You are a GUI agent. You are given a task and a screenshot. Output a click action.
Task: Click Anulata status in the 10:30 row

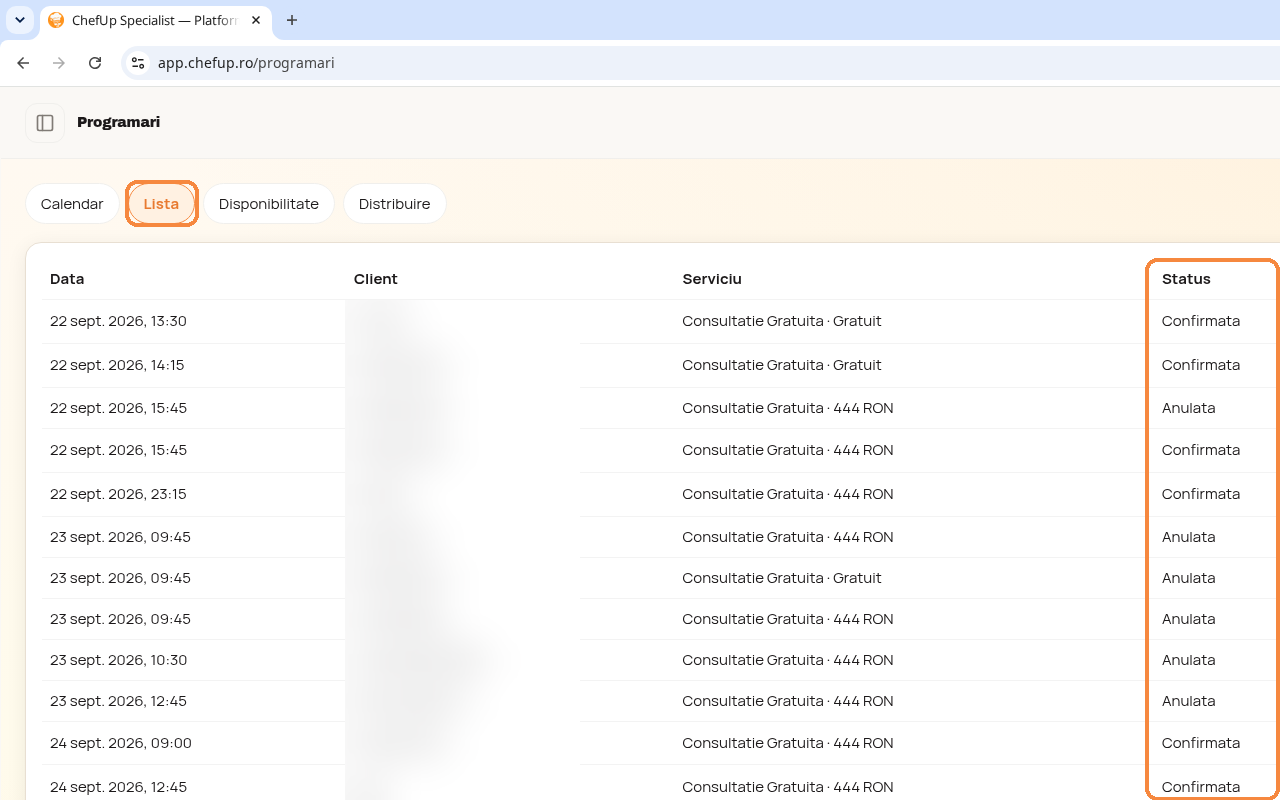tap(1189, 660)
